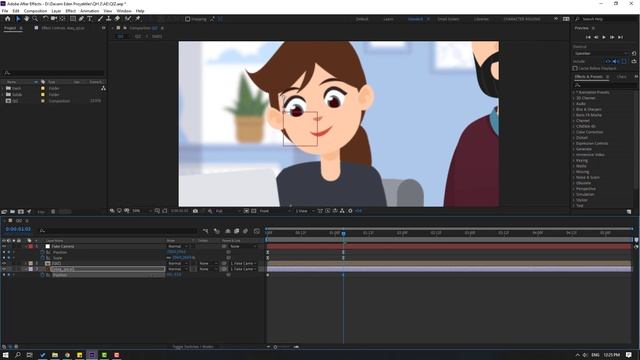Toggle the shy layers icon in timeline
The height and width of the screenshot is (360, 640).
228,231
